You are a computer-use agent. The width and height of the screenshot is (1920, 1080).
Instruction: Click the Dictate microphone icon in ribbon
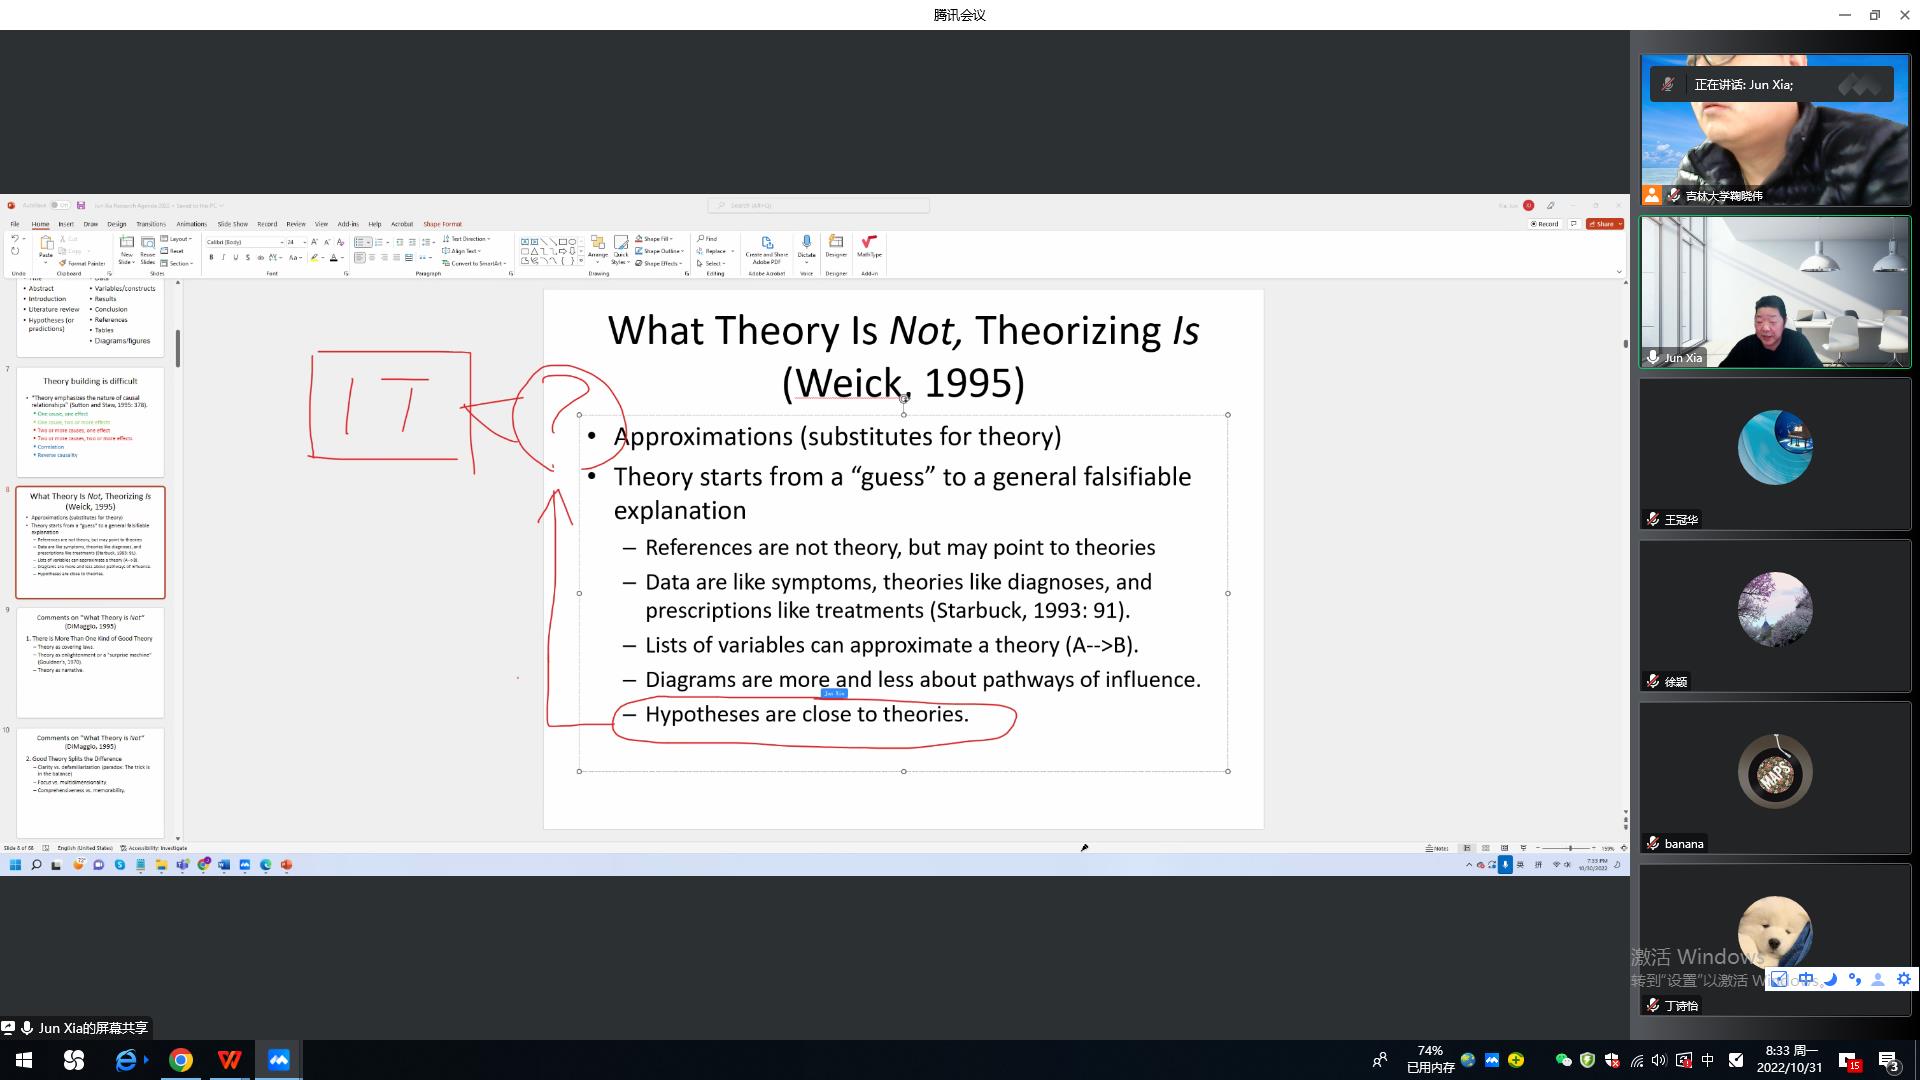coord(806,243)
